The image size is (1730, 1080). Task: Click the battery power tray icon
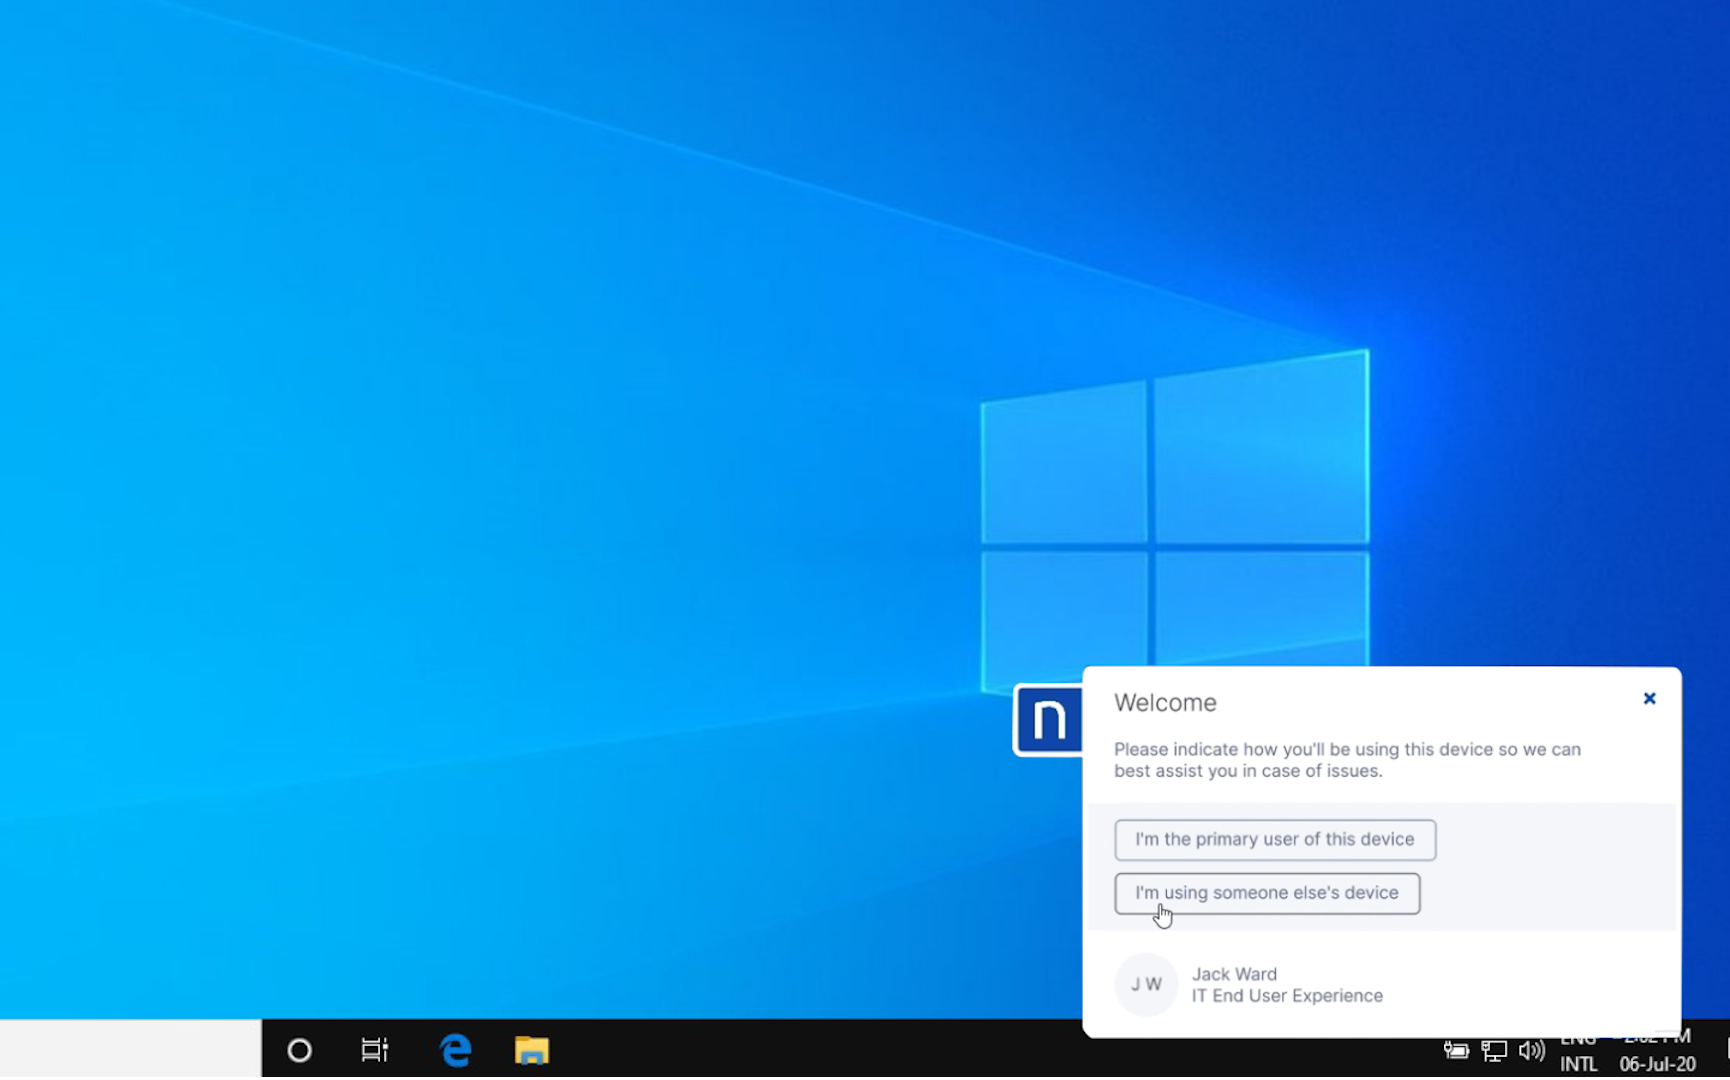coord(1456,1050)
